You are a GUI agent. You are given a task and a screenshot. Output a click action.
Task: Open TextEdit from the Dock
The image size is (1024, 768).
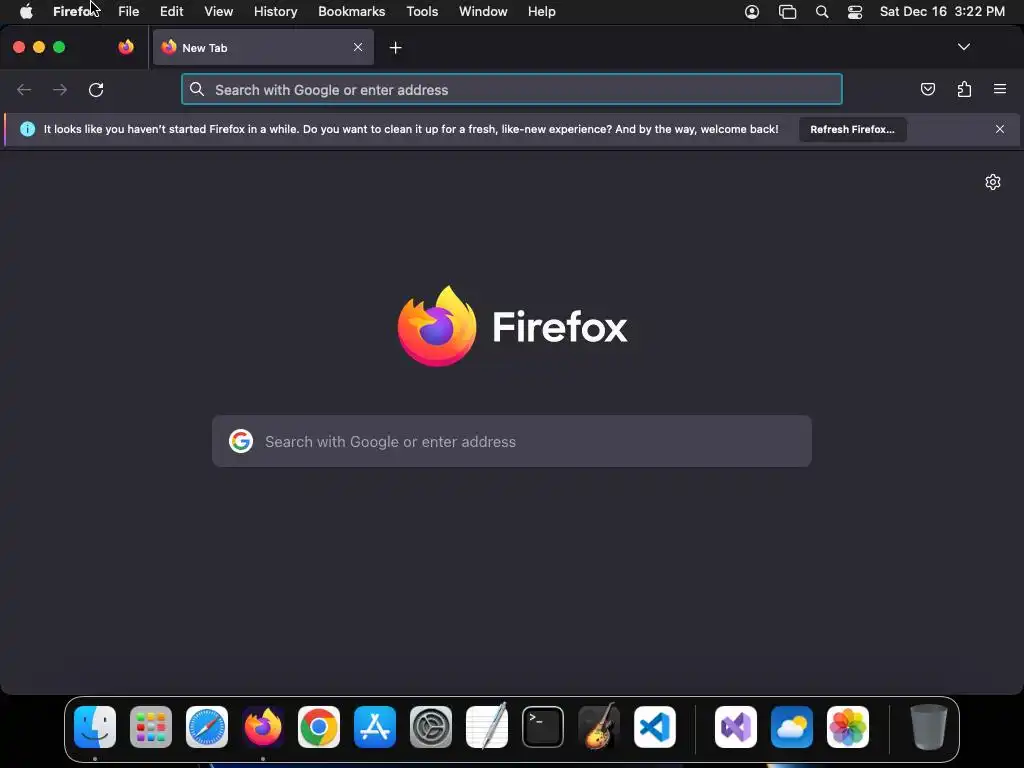pyautogui.click(x=487, y=726)
